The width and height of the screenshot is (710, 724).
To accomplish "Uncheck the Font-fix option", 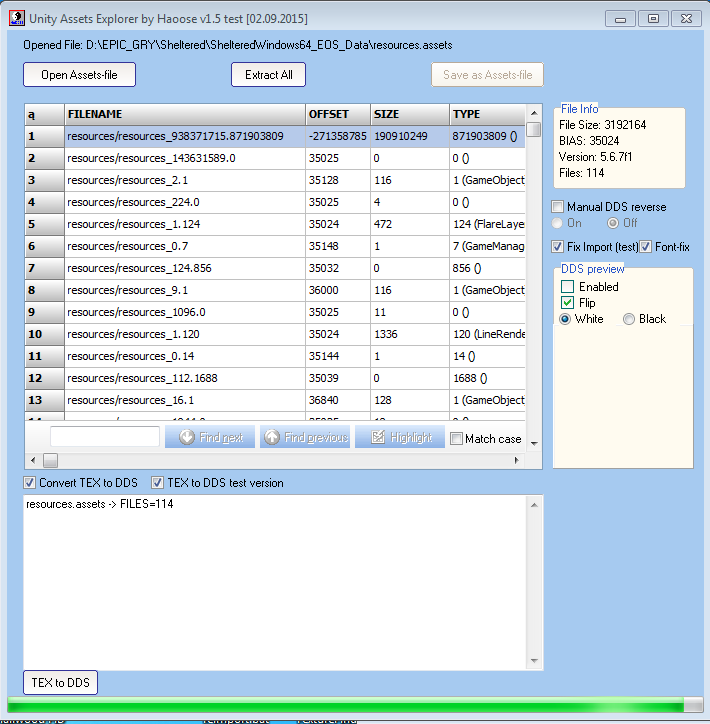I will pos(646,247).
